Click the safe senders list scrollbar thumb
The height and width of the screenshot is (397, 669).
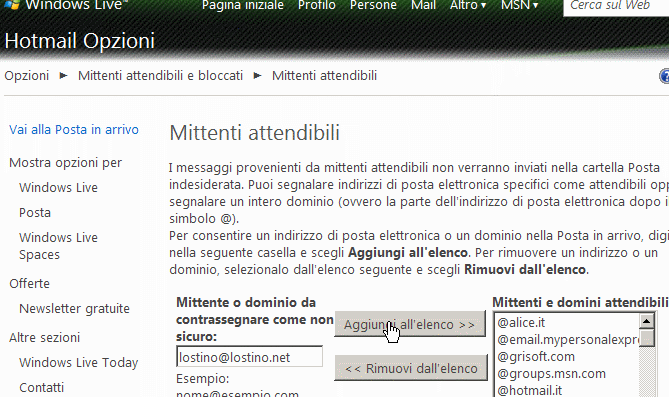tap(647, 338)
